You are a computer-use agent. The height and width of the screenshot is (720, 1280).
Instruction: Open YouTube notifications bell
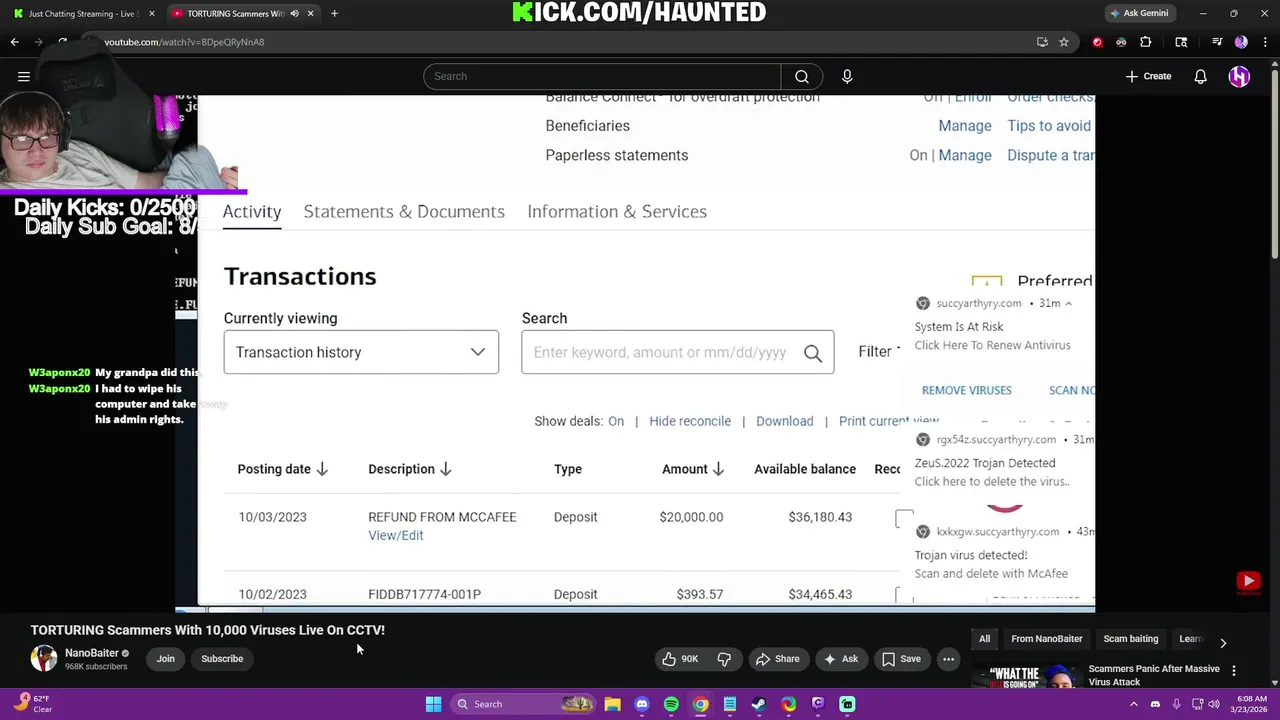[x=1200, y=76]
